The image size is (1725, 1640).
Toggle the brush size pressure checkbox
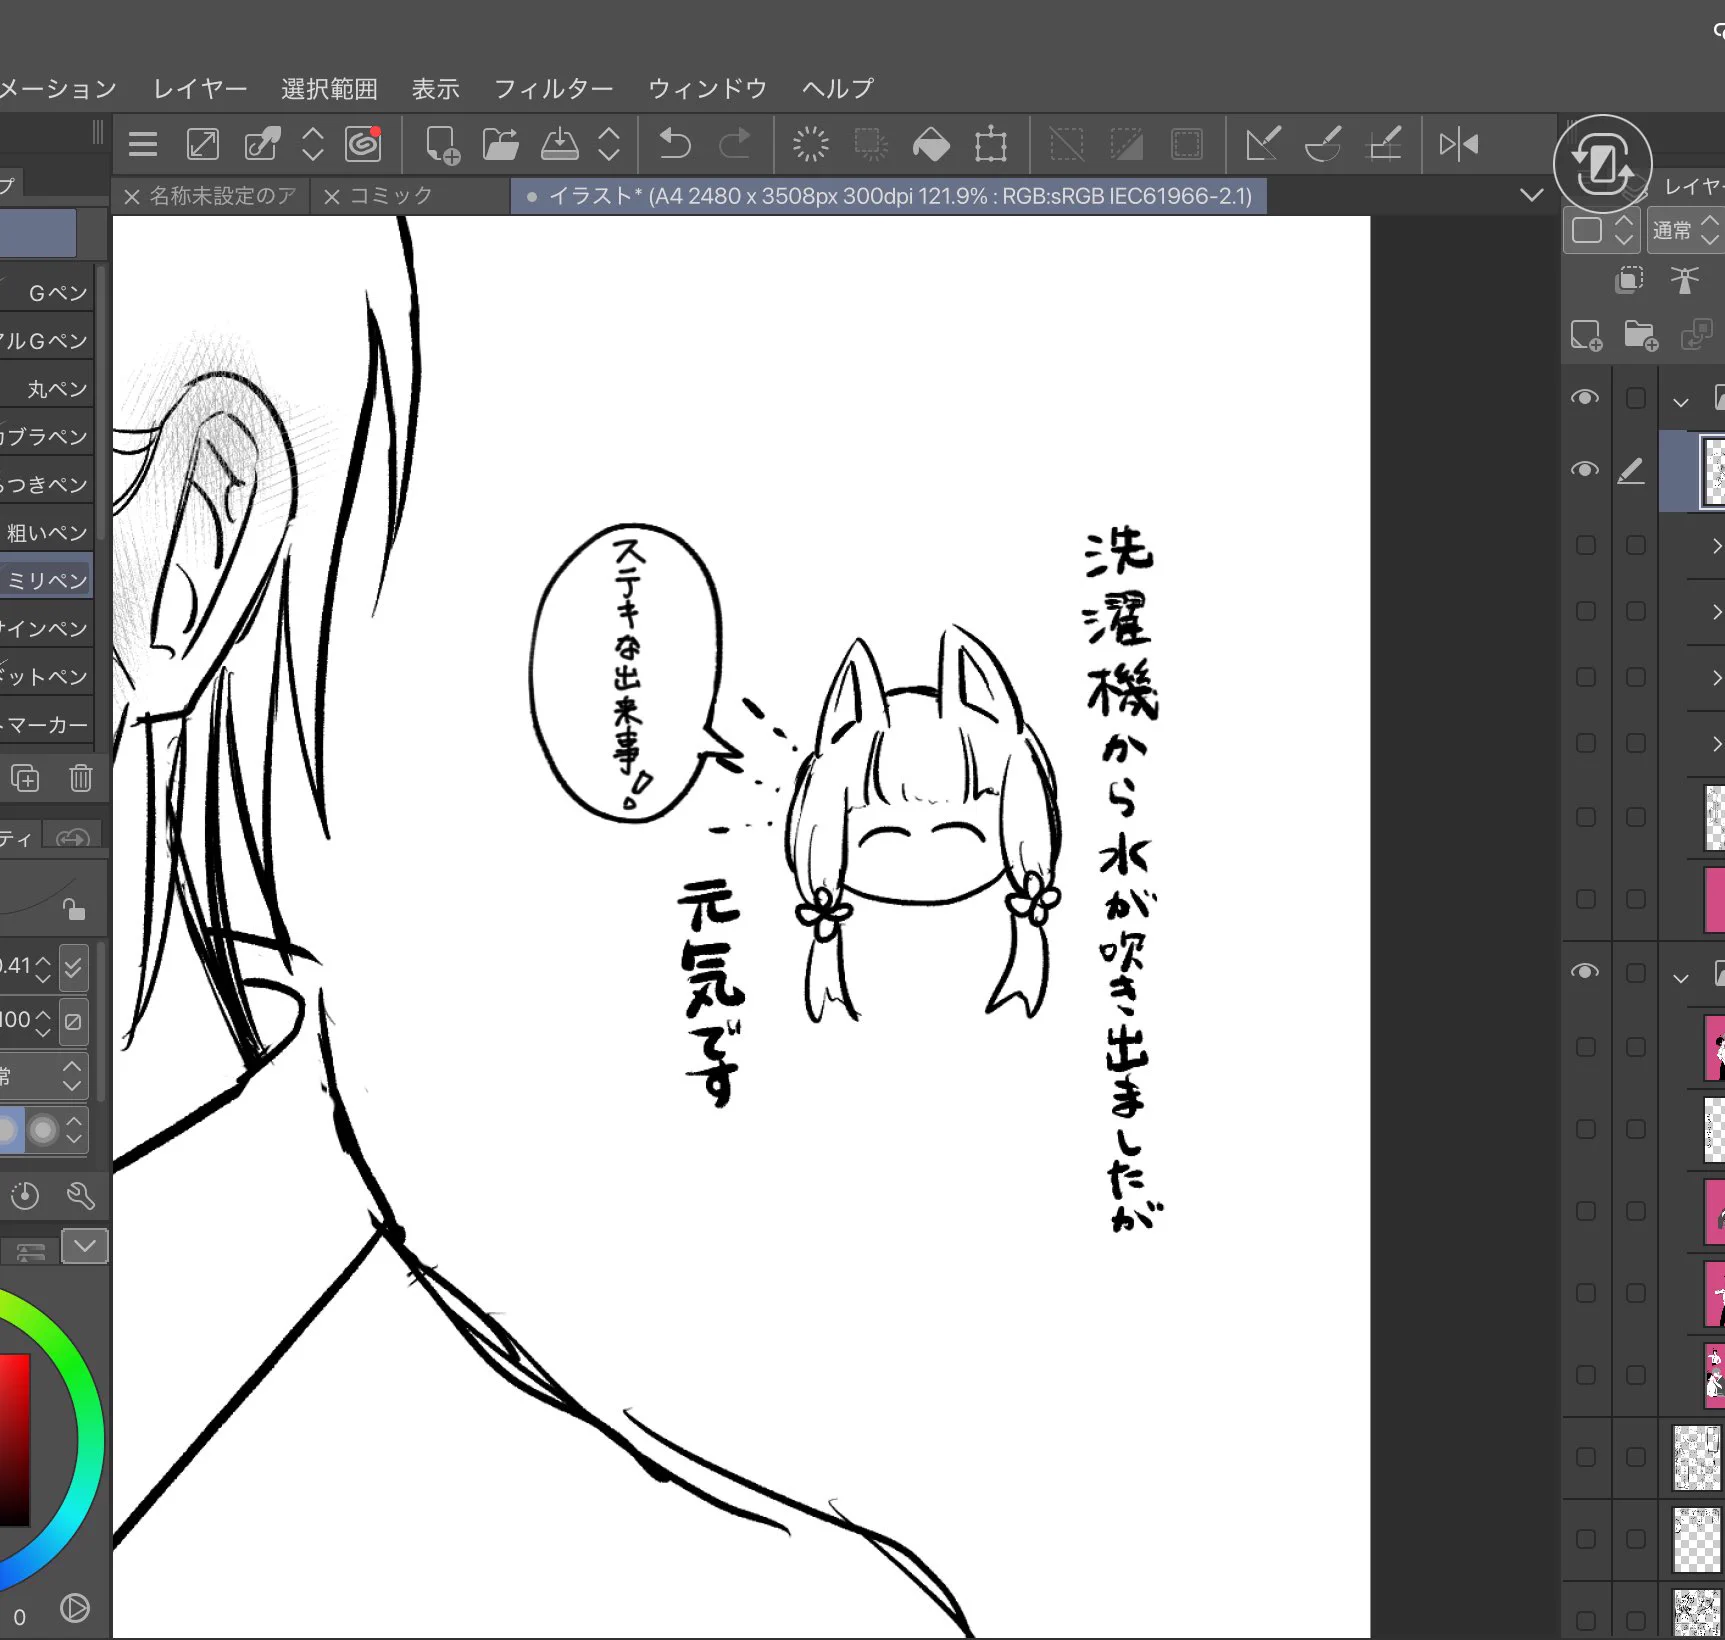pos(73,967)
